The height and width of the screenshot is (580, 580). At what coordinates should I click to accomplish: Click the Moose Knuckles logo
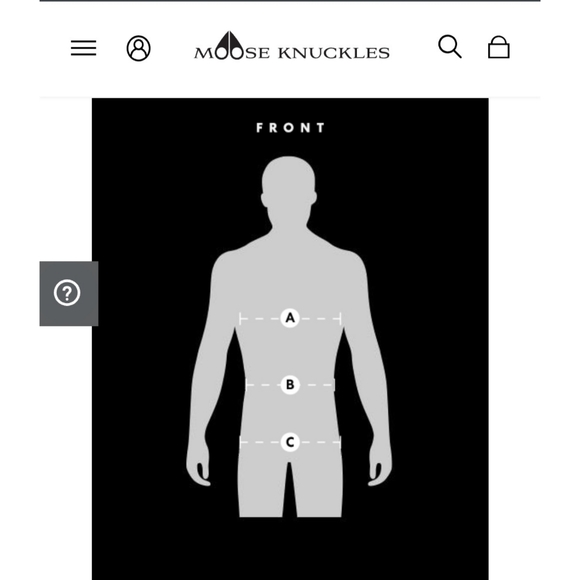click(292, 46)
